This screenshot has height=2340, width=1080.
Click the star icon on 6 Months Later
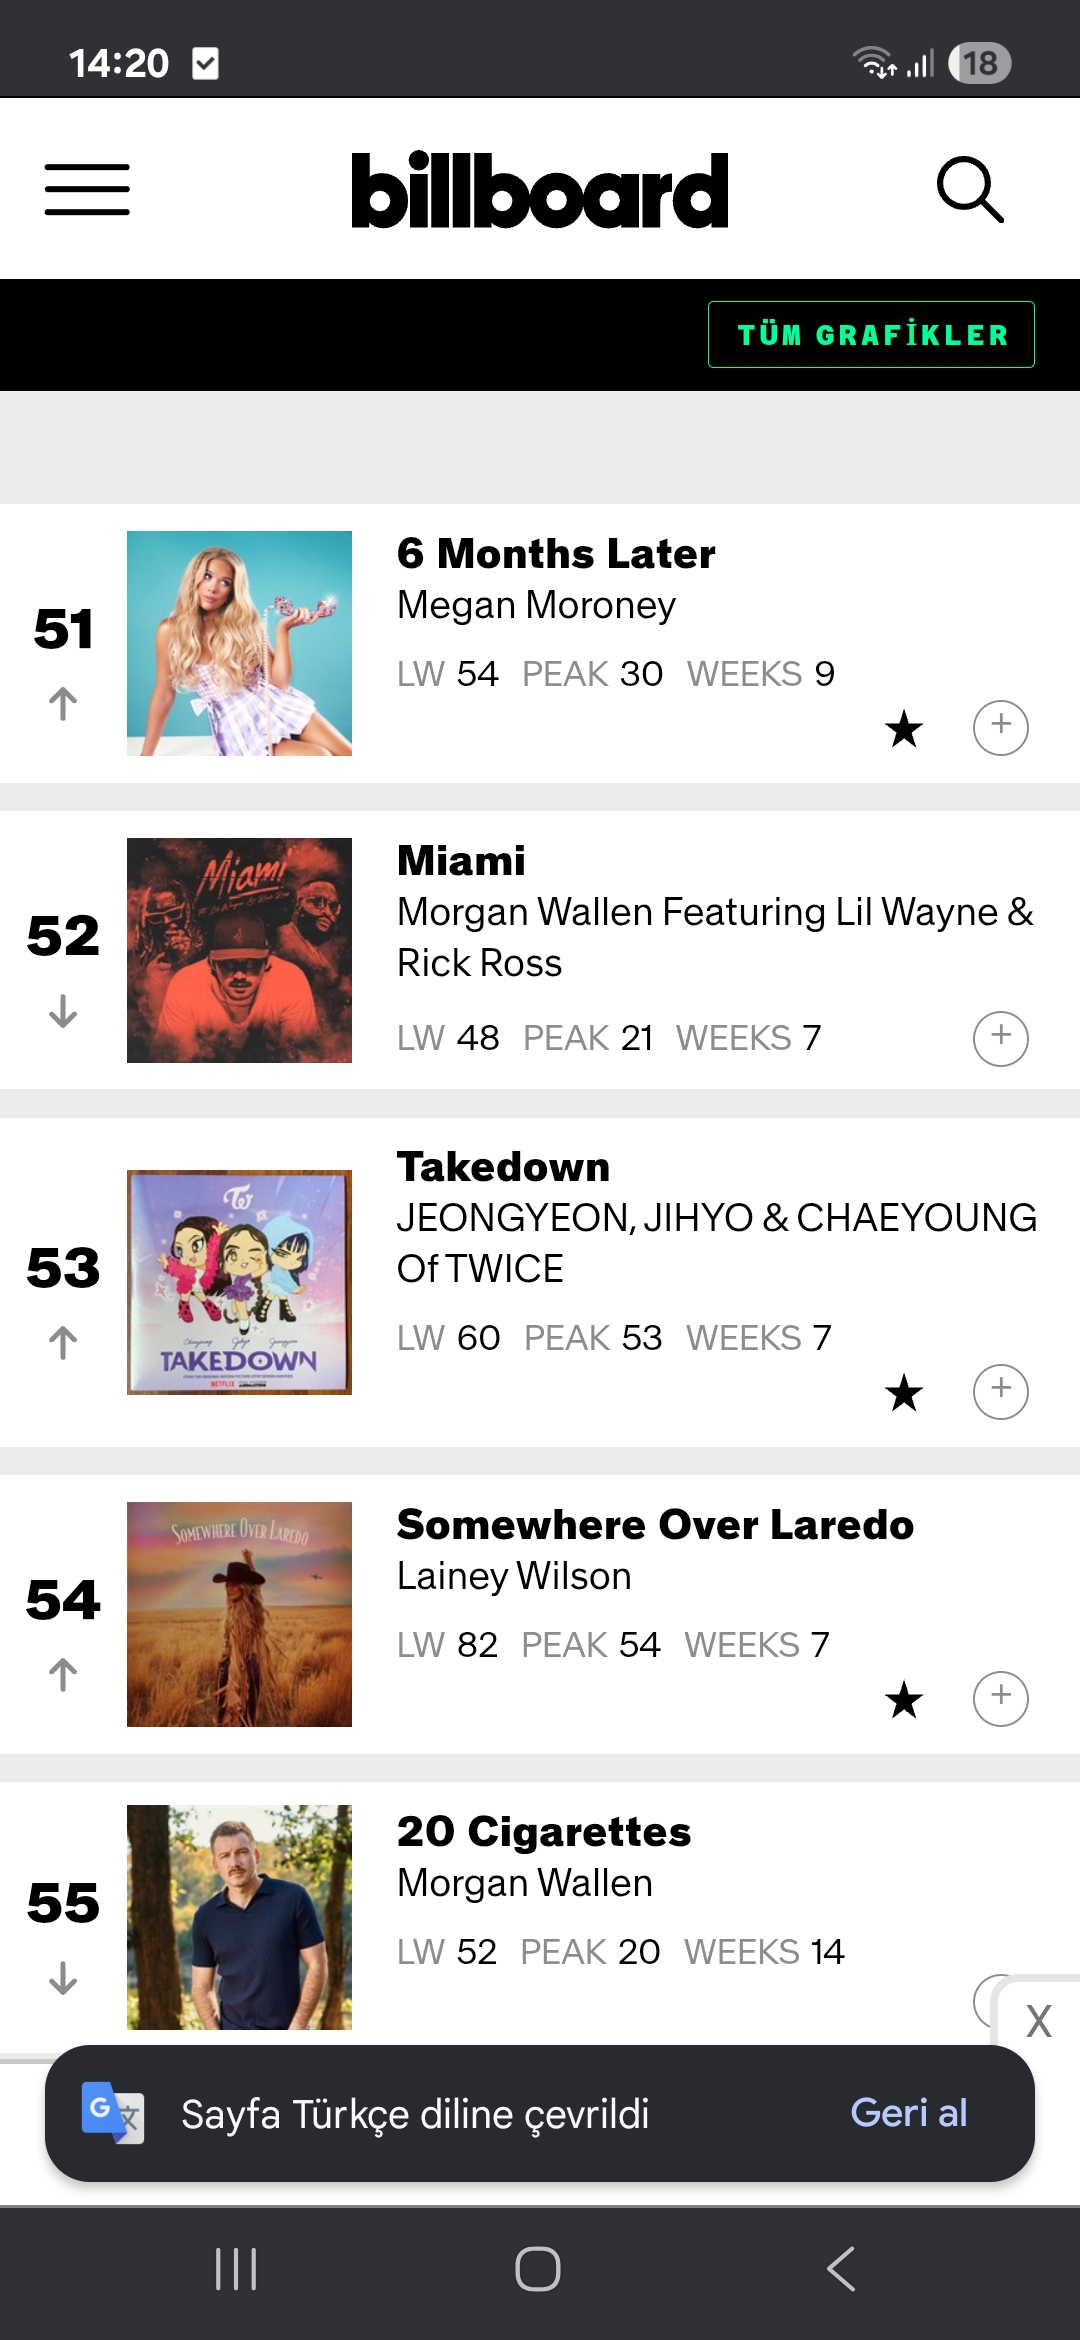click(904, 728)
